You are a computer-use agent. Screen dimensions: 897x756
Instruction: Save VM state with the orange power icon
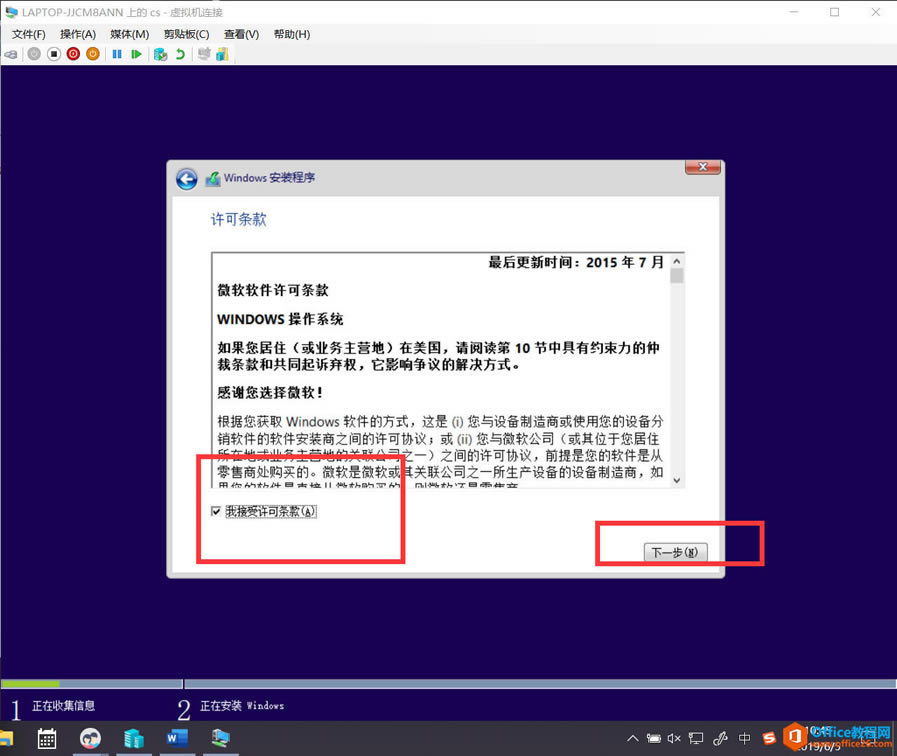pyautogui.click(x=93, y=54)
